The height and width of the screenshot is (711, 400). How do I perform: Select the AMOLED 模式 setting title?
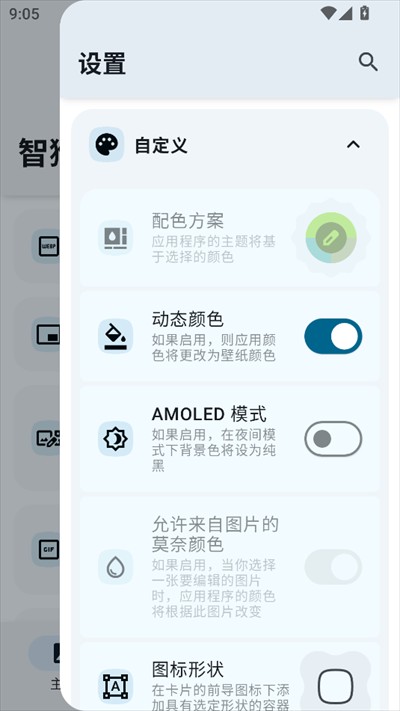[x=209, y=414]
